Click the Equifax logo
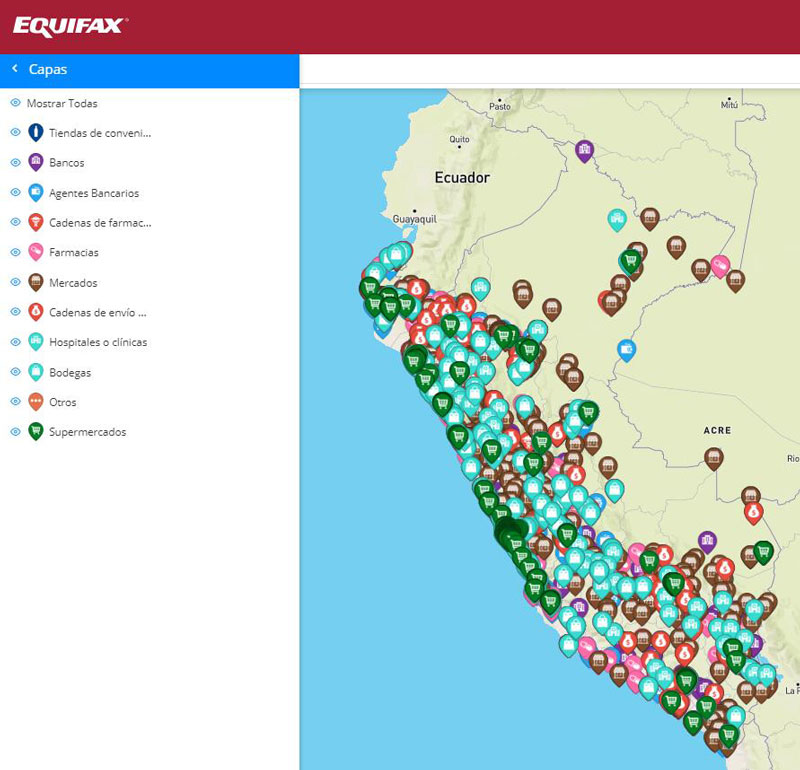The image size is (800, 770). (70, 27)
